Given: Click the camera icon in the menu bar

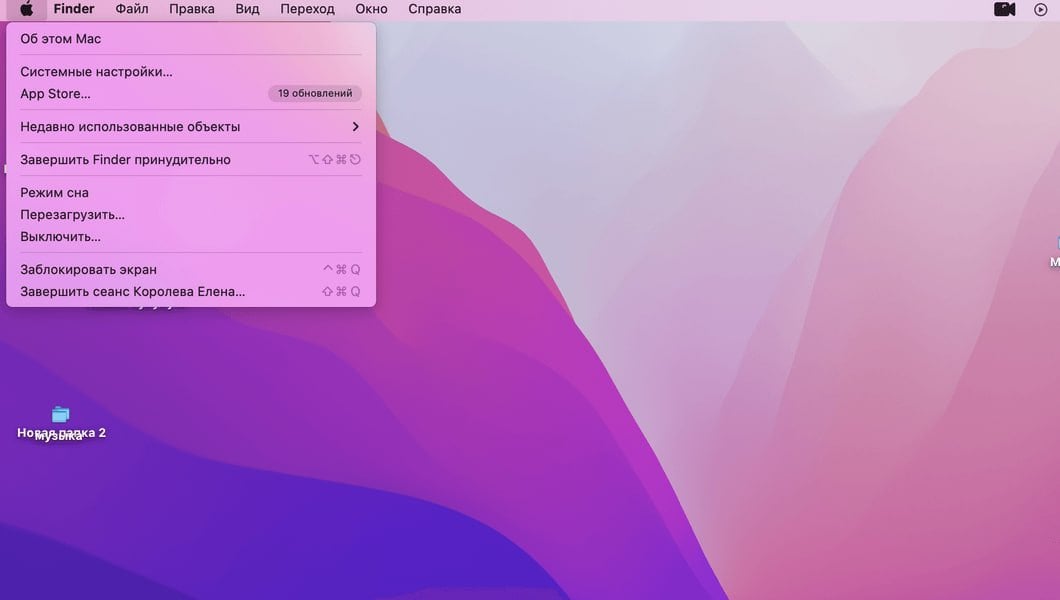Looking at the screenshot, I should pyautogui.click(x=1004, y=9).
